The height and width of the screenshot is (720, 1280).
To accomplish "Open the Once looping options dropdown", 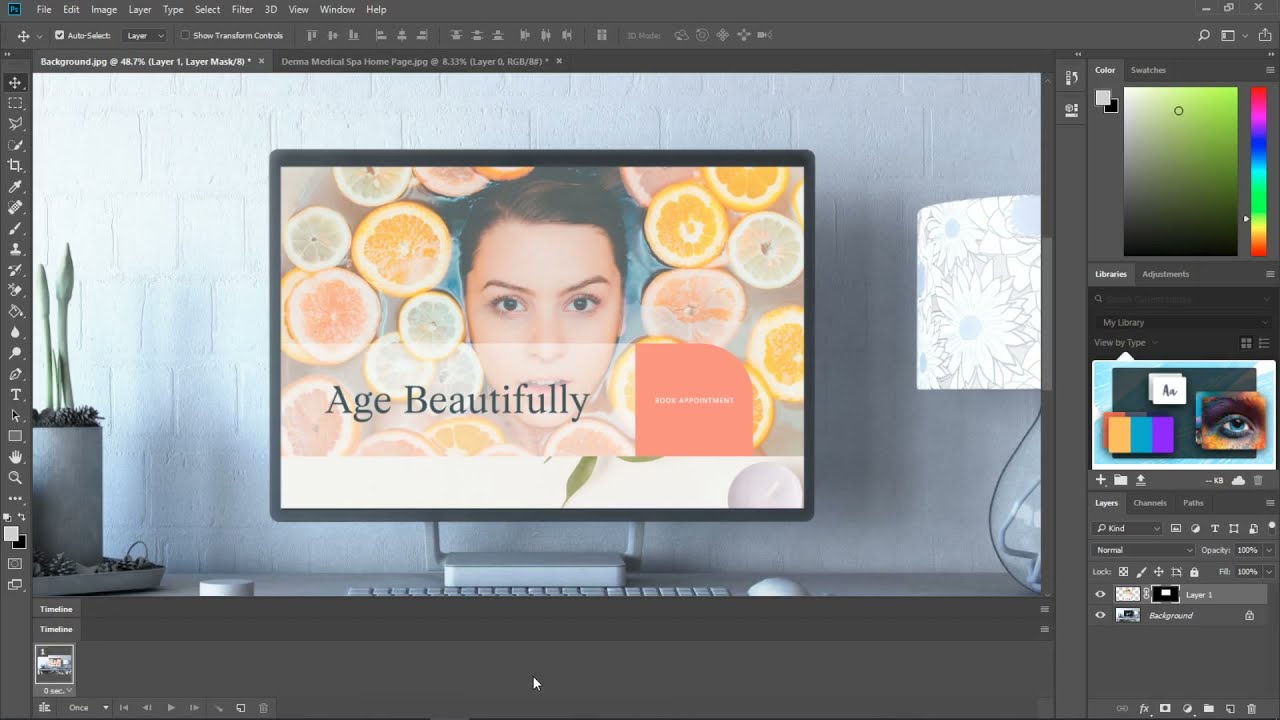I will pos(88,707).
